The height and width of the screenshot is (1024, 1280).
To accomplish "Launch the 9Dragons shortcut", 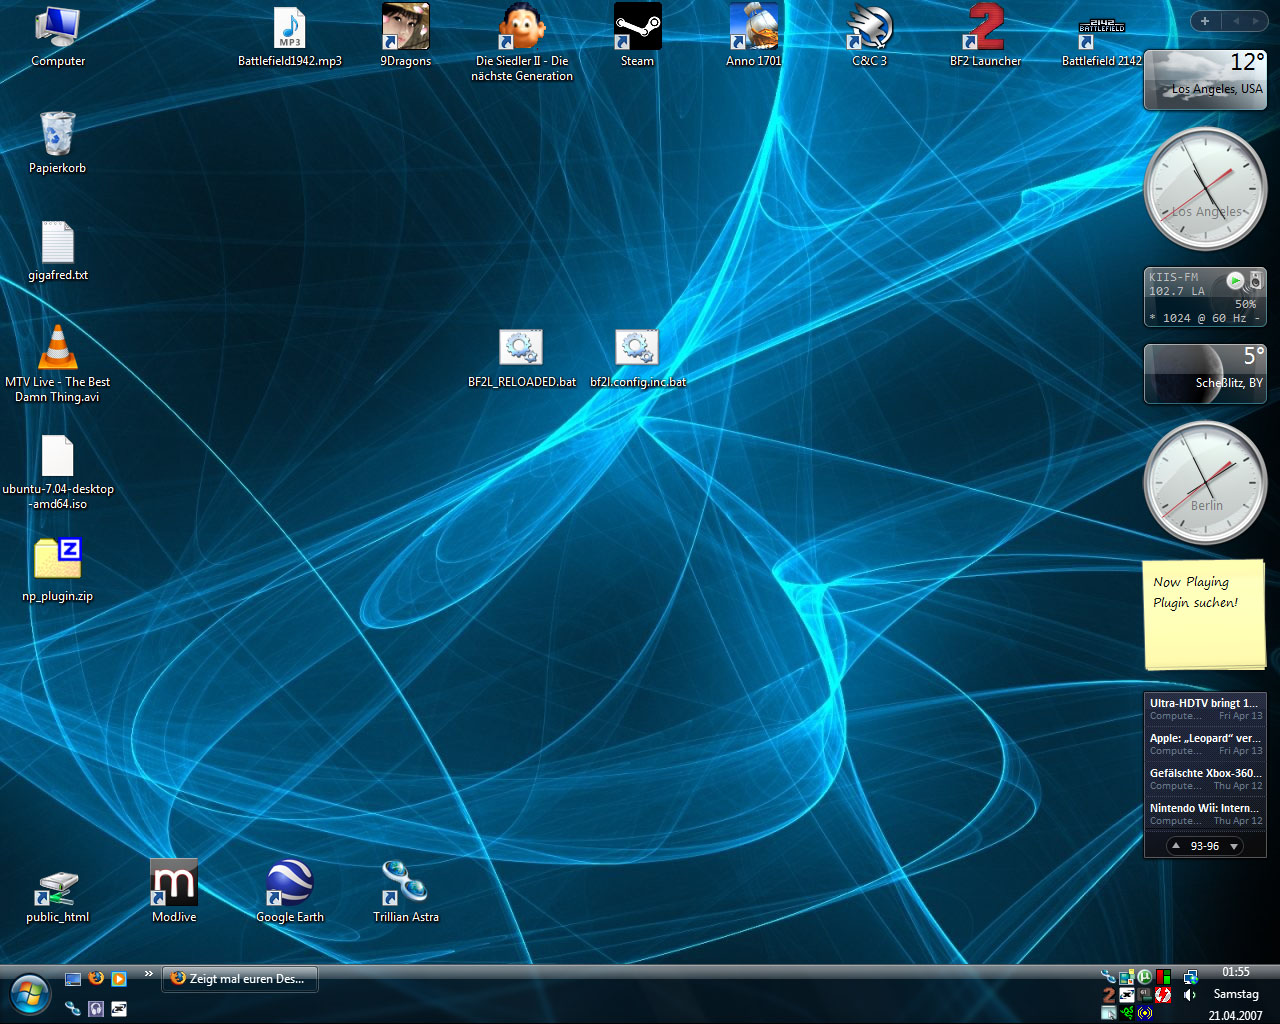I will pos(406,37).
